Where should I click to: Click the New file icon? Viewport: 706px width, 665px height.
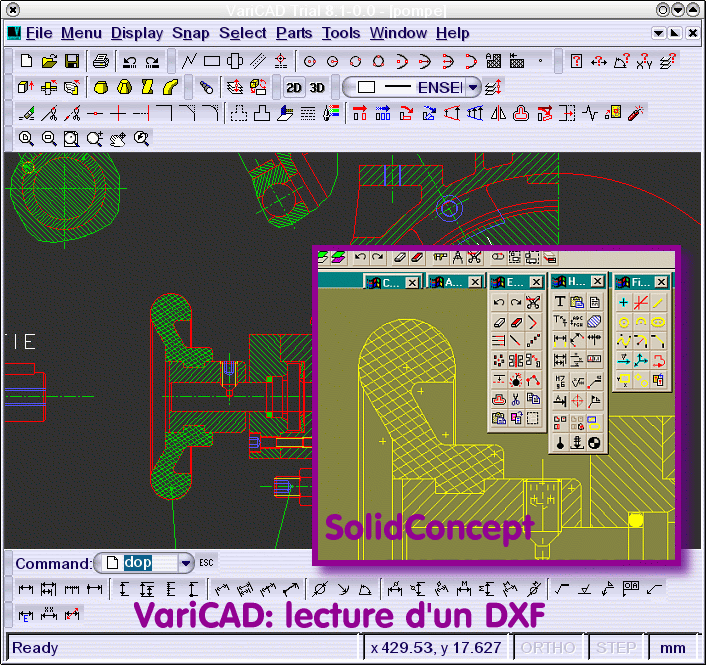pyautogui.click(x=27, y=61)
